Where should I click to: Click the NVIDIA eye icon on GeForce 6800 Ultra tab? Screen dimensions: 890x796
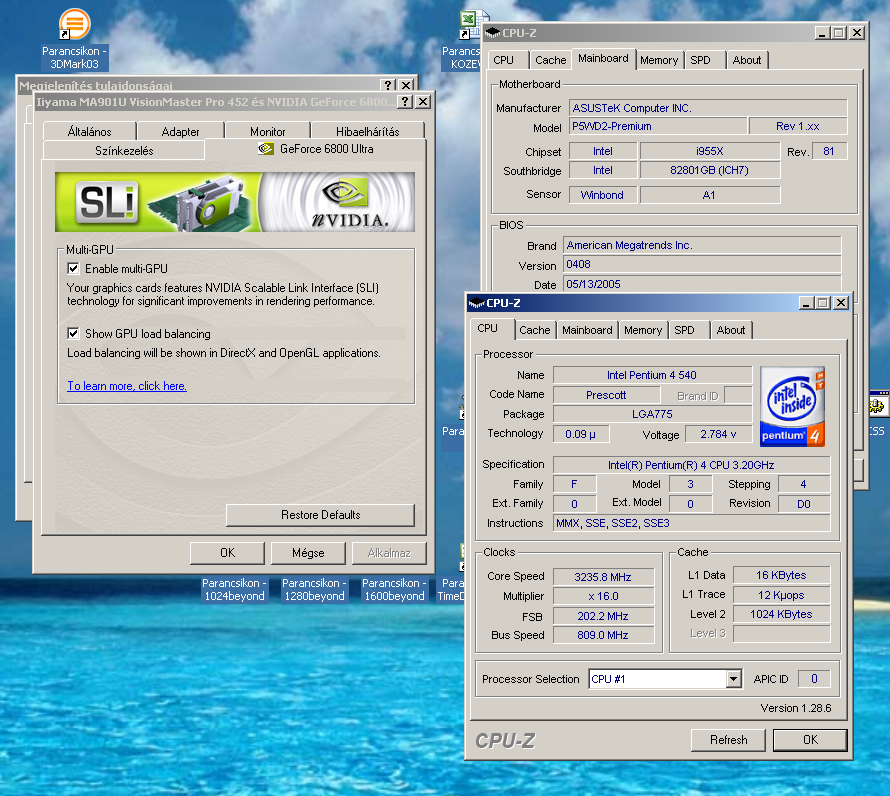click(266, 149)
